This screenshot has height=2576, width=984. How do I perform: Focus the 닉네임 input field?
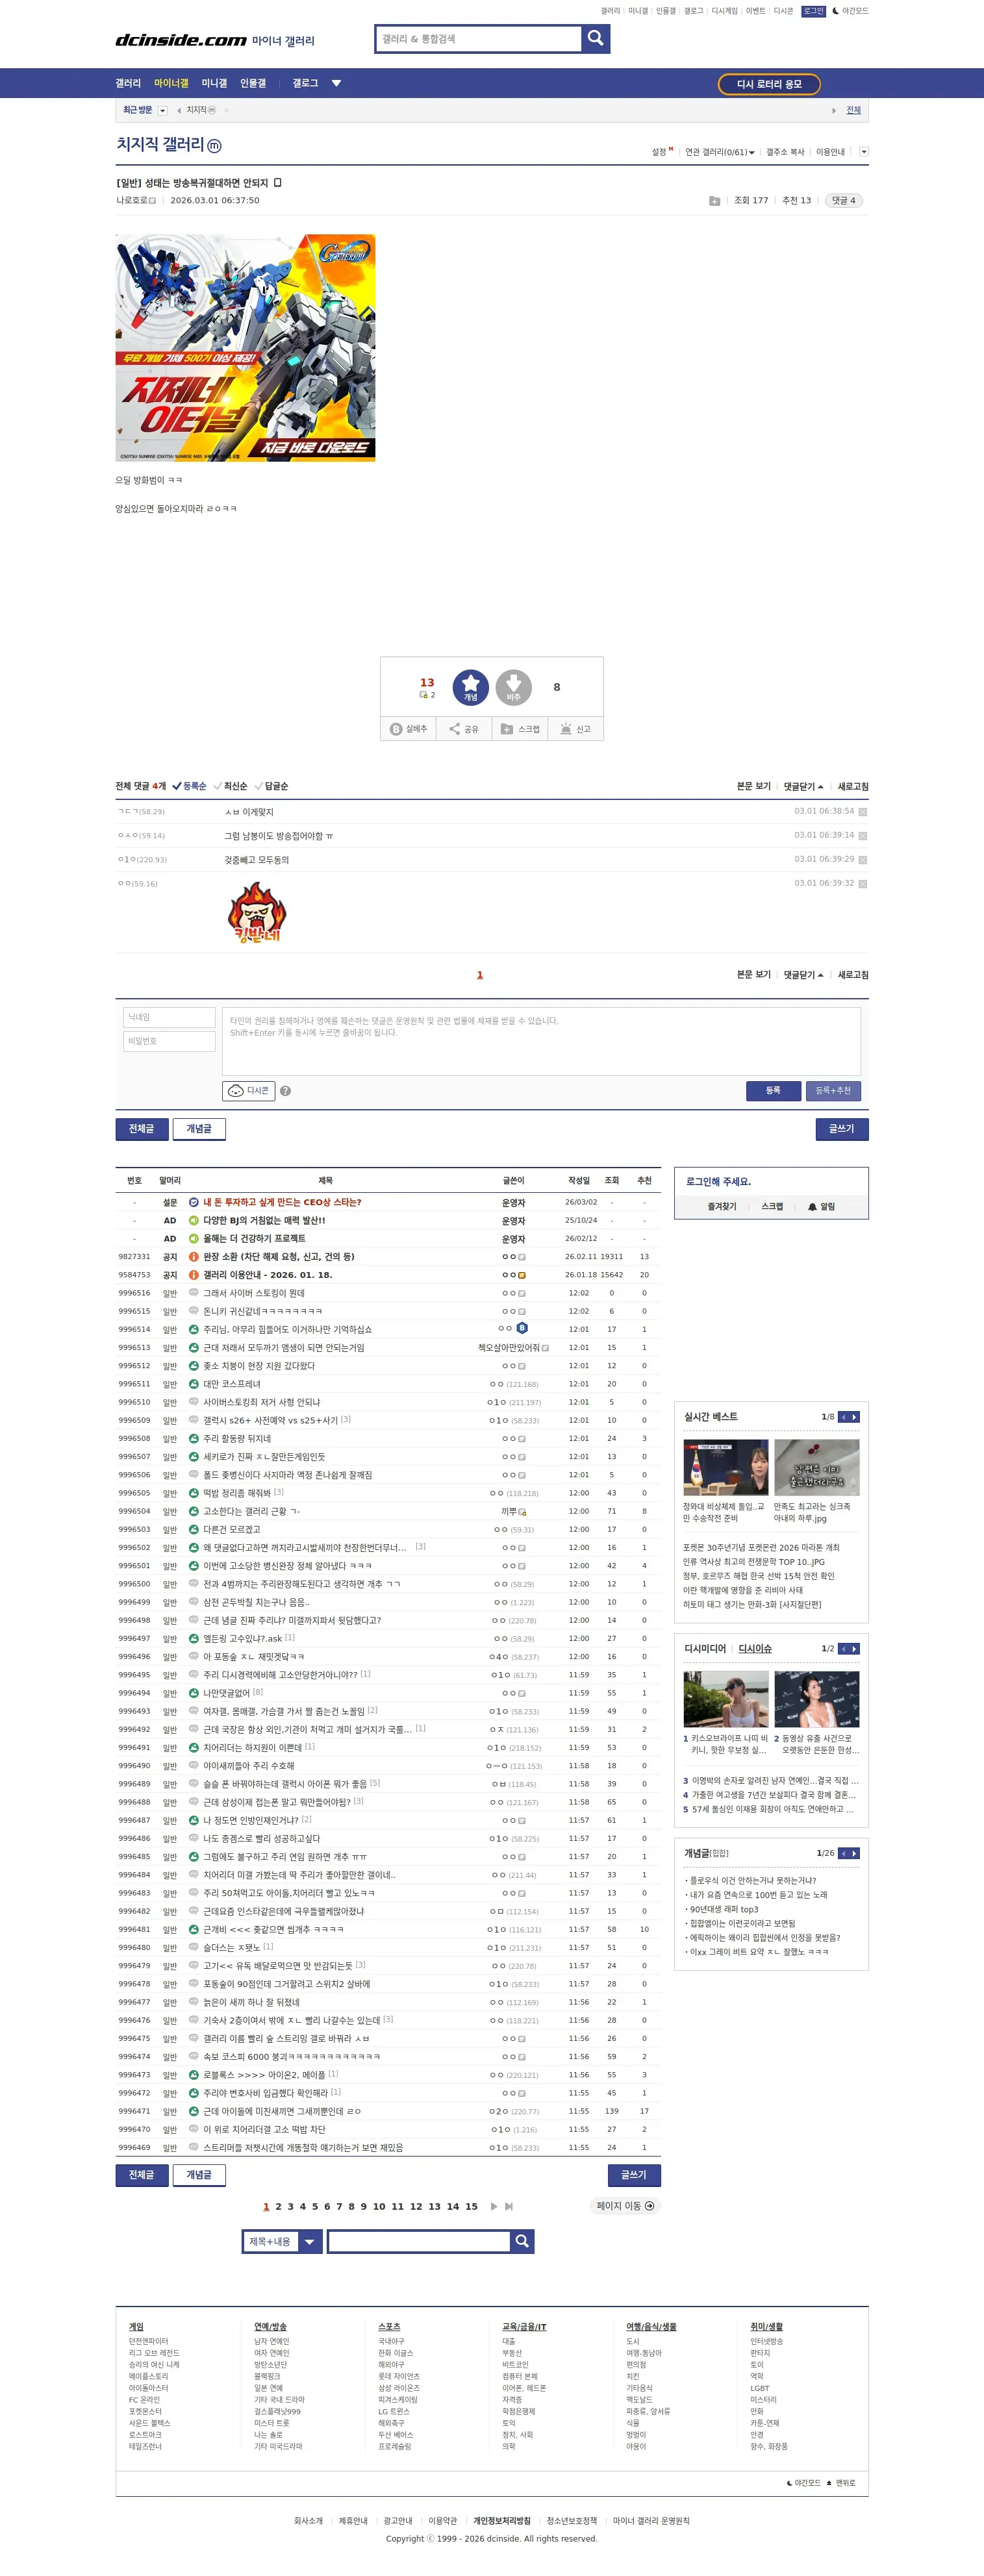tap(169, 1017)
